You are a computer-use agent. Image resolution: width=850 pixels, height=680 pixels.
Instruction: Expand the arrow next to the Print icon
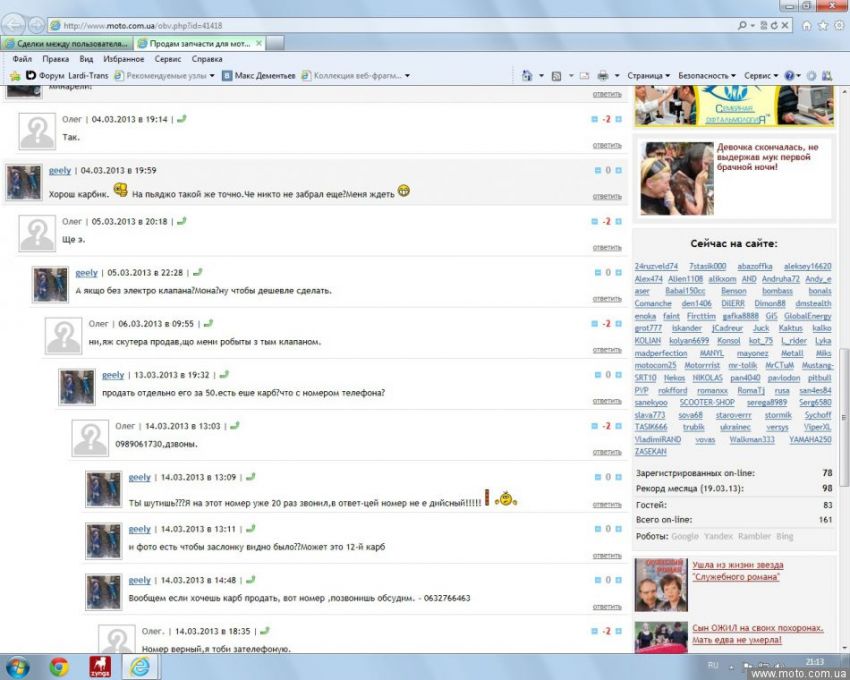(617, 76)
